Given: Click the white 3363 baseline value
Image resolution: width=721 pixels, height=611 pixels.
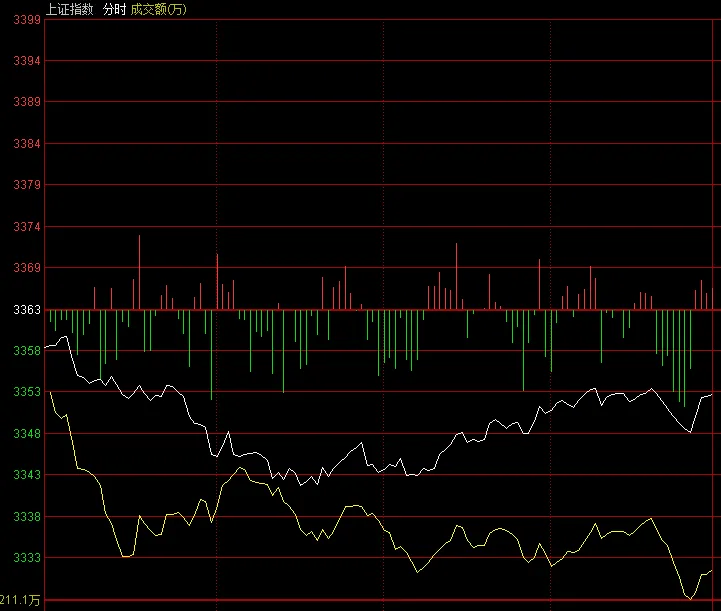Looking at the screenshot, I should click(27, 310).
